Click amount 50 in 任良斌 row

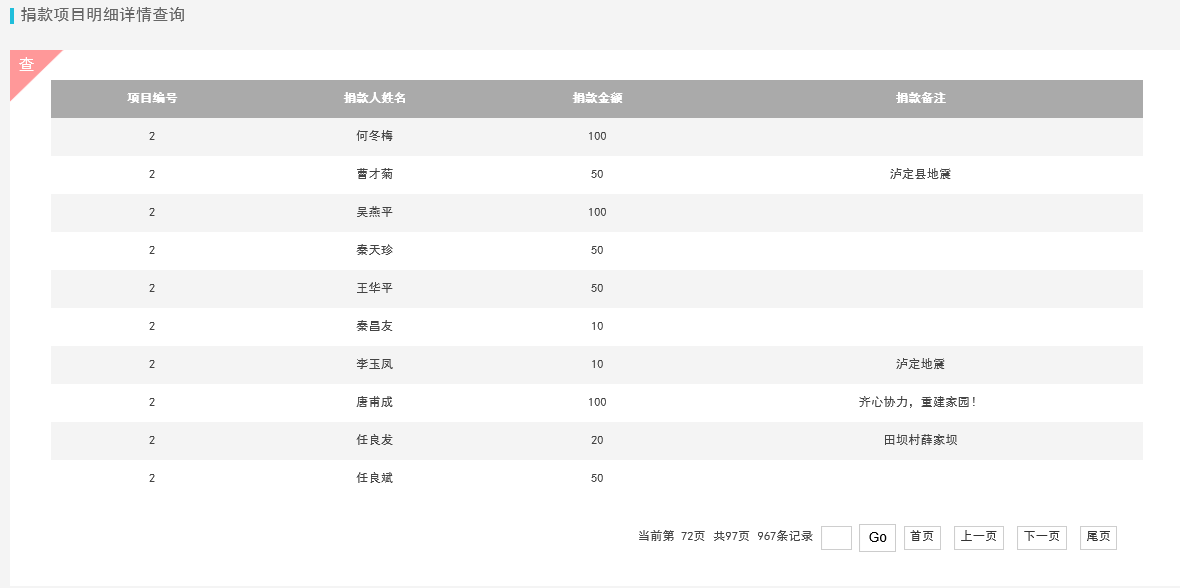597,477
